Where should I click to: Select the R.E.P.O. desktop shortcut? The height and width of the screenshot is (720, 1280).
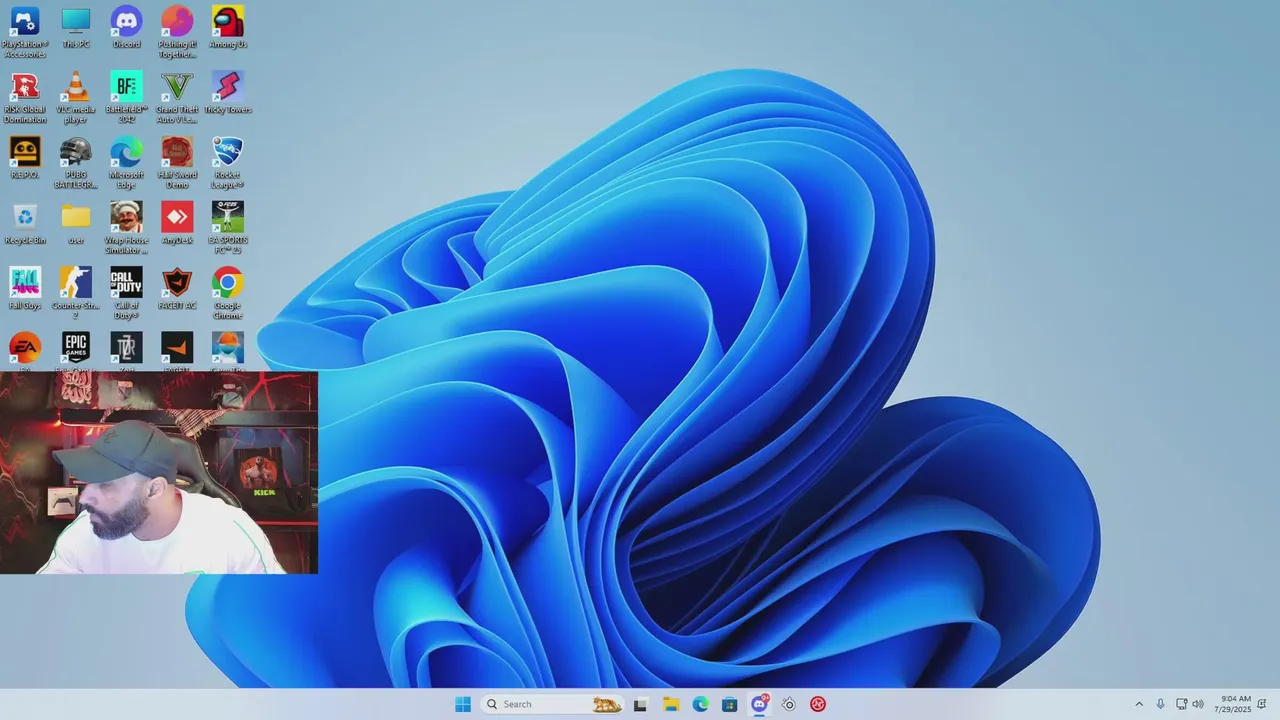click(x=25, y=158)
